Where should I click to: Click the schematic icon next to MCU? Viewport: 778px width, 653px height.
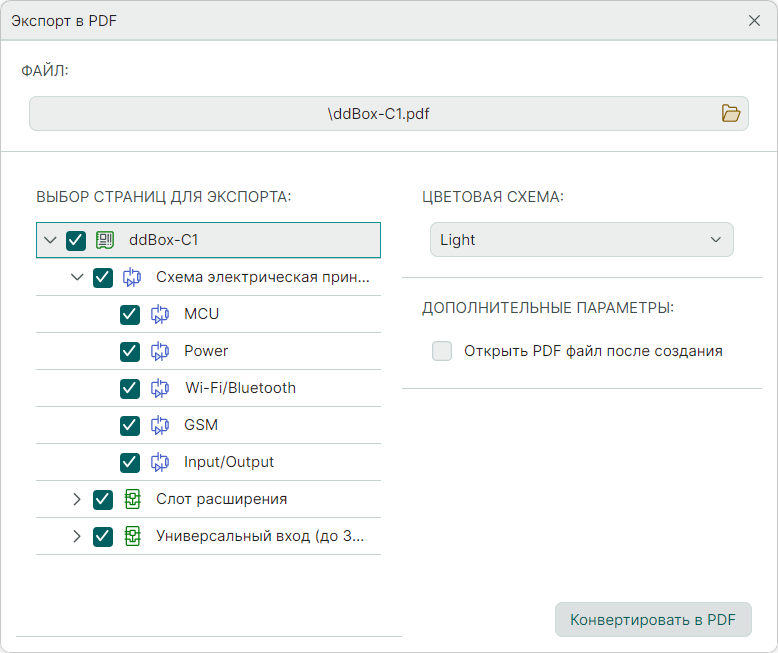coord(160,314)
